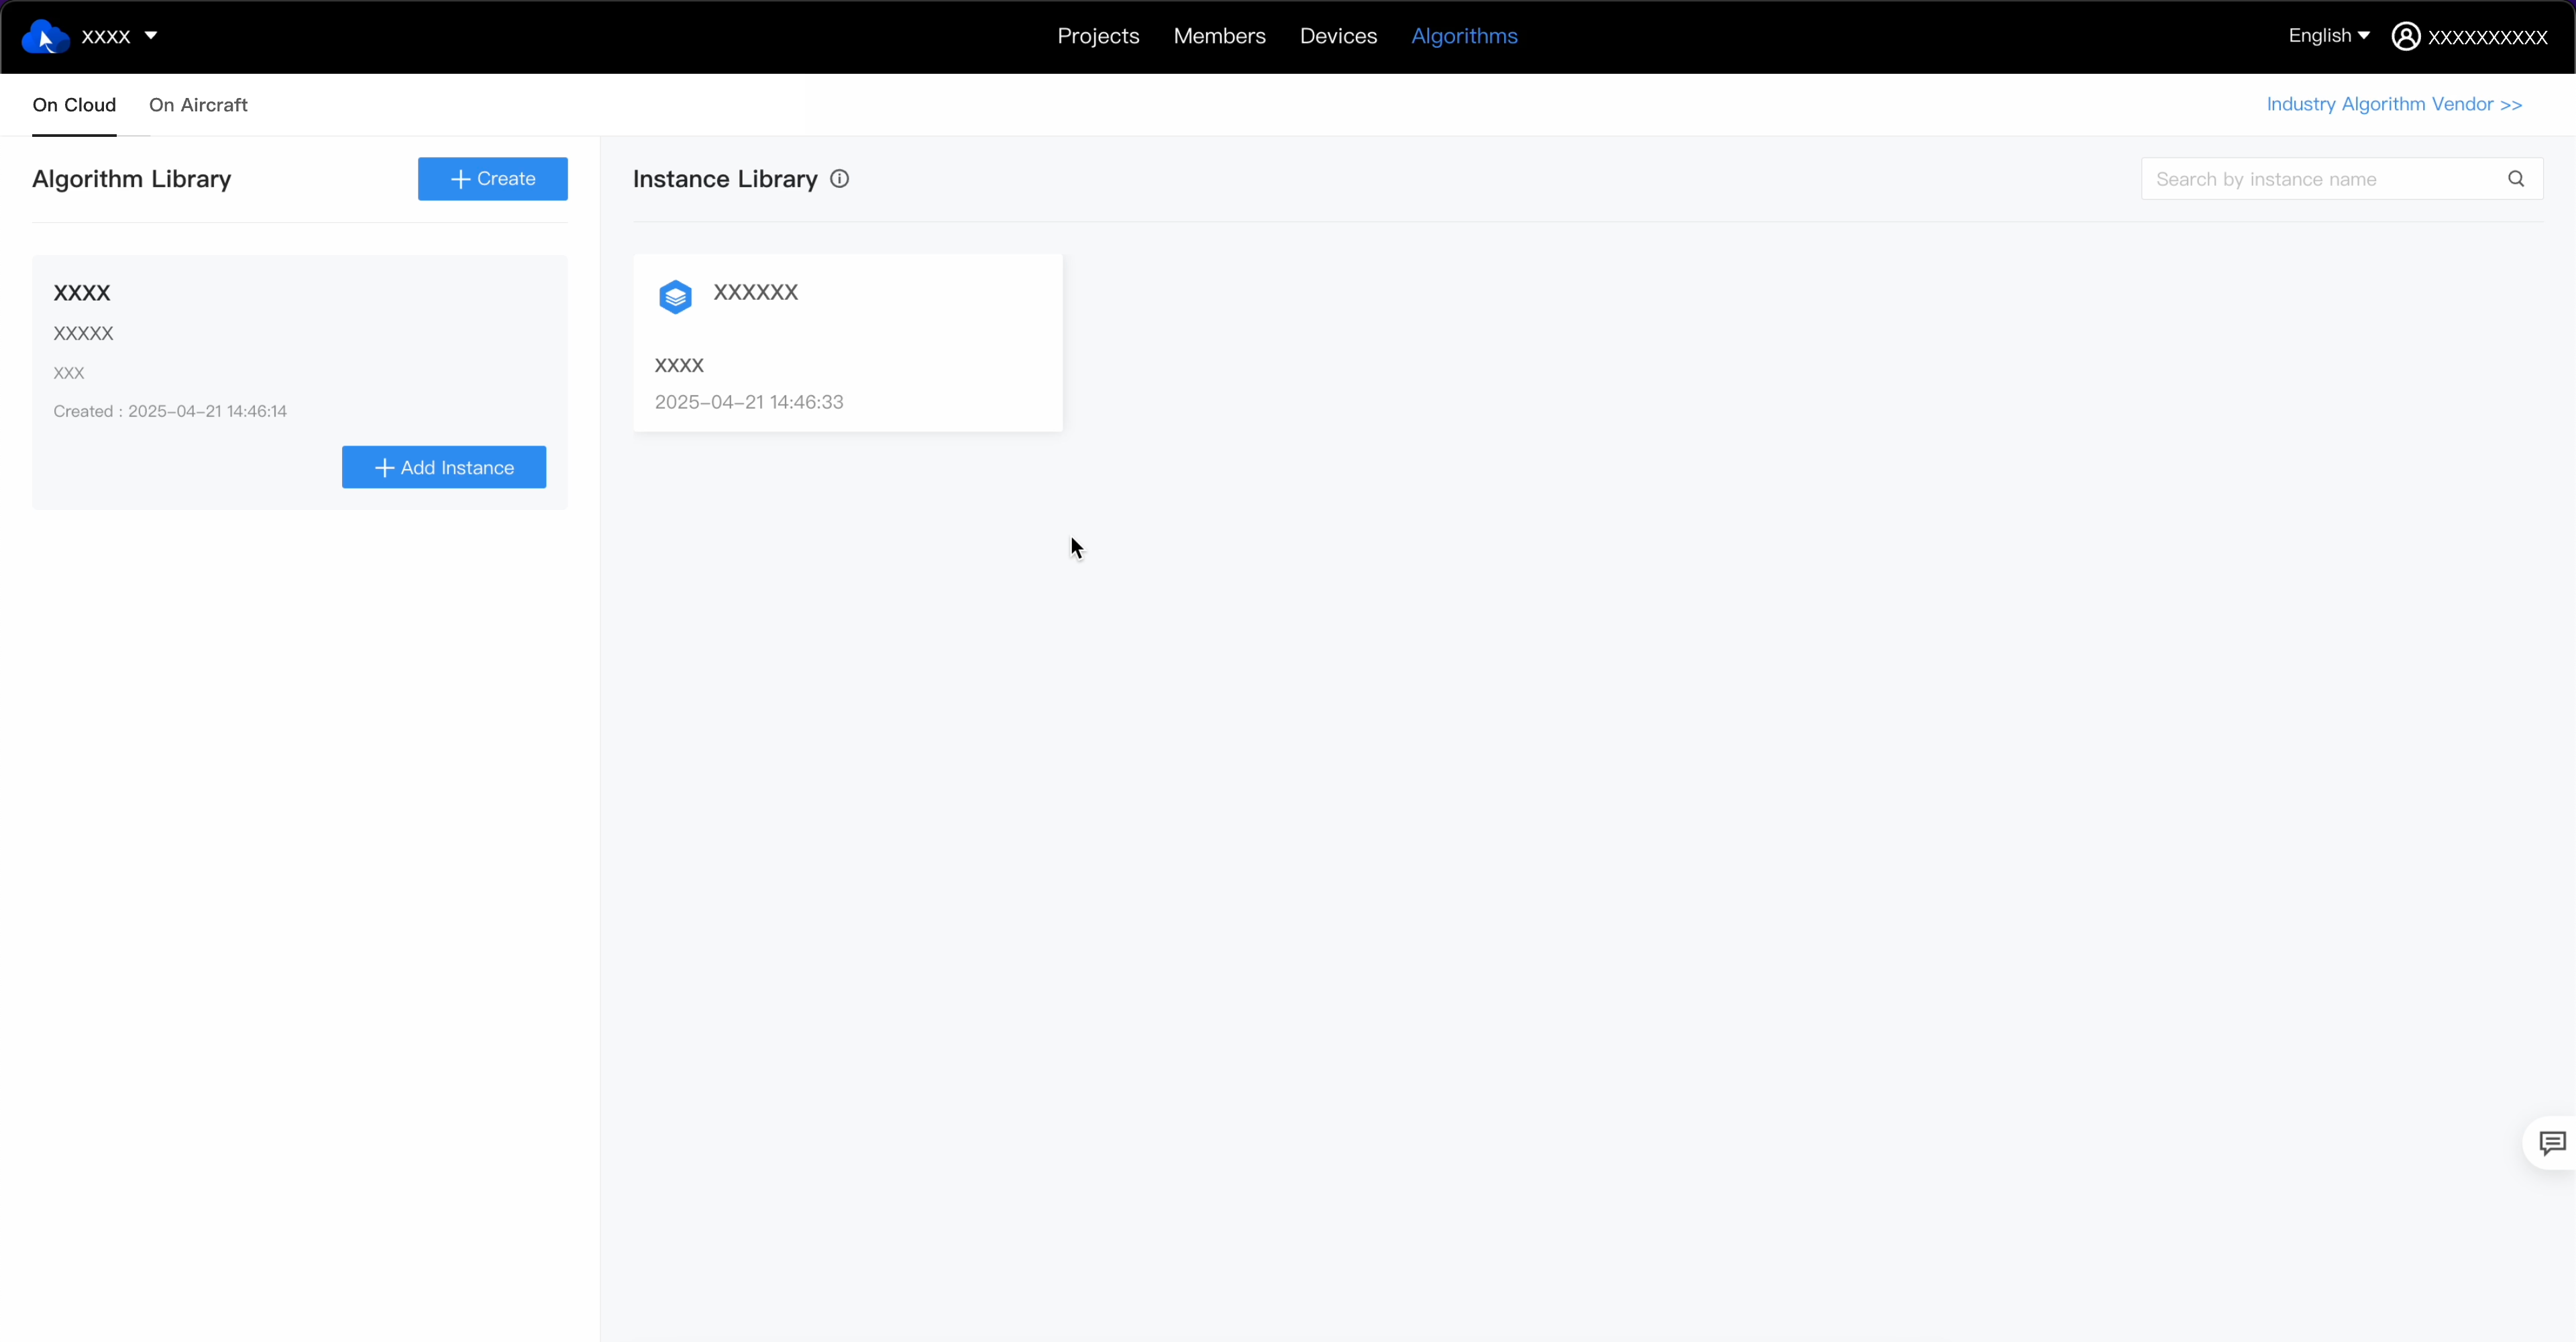Select the On Cloud tab
Screen dimensions: 2576x1342
click(x=74, y=104)
